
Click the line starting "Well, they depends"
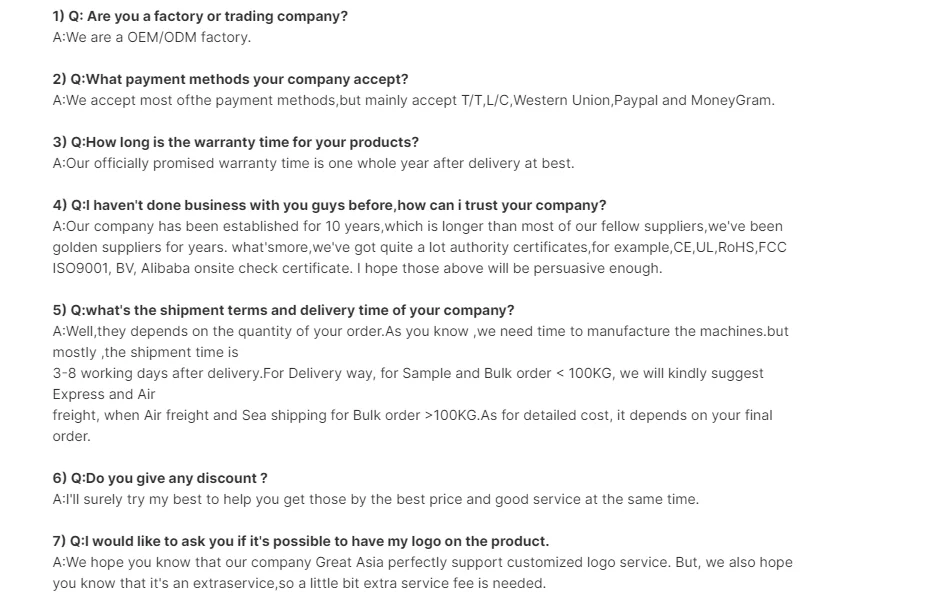[420, 331]
